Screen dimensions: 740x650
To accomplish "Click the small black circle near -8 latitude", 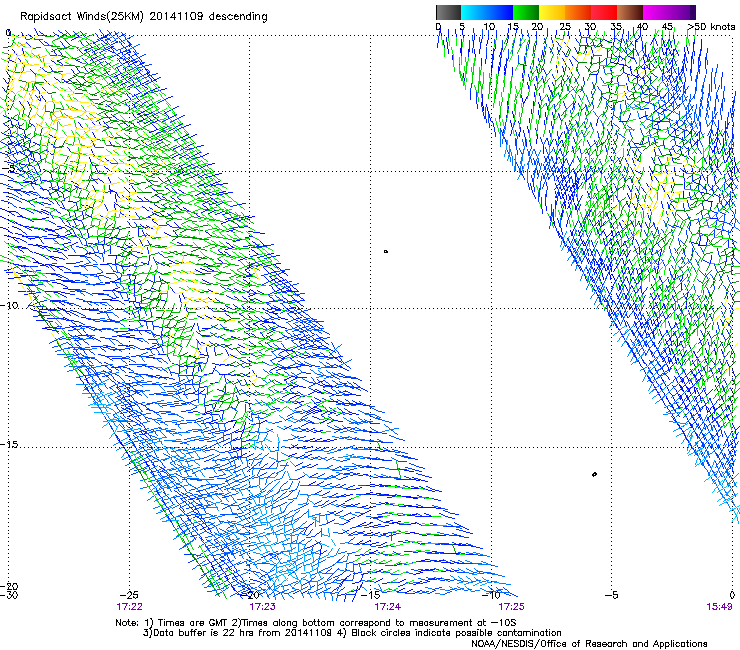I will 386,252.
